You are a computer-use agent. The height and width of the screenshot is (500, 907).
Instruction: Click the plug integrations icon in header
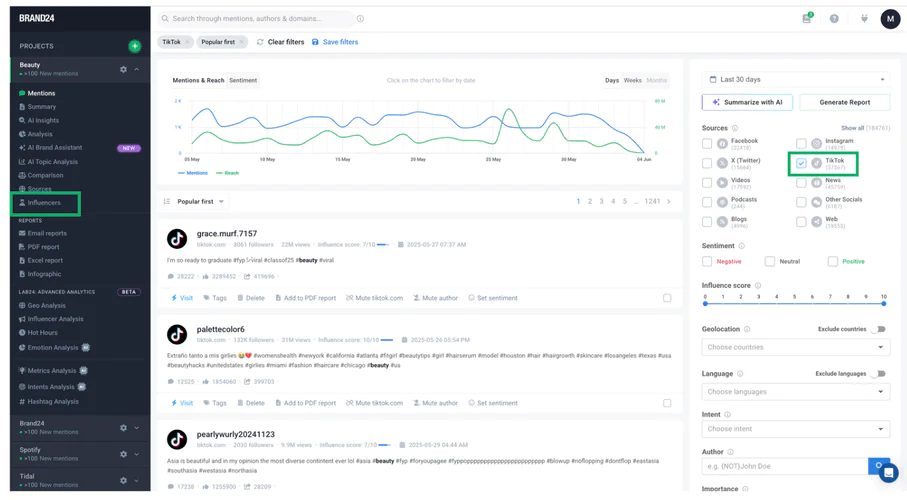click(x=864, y=19)
